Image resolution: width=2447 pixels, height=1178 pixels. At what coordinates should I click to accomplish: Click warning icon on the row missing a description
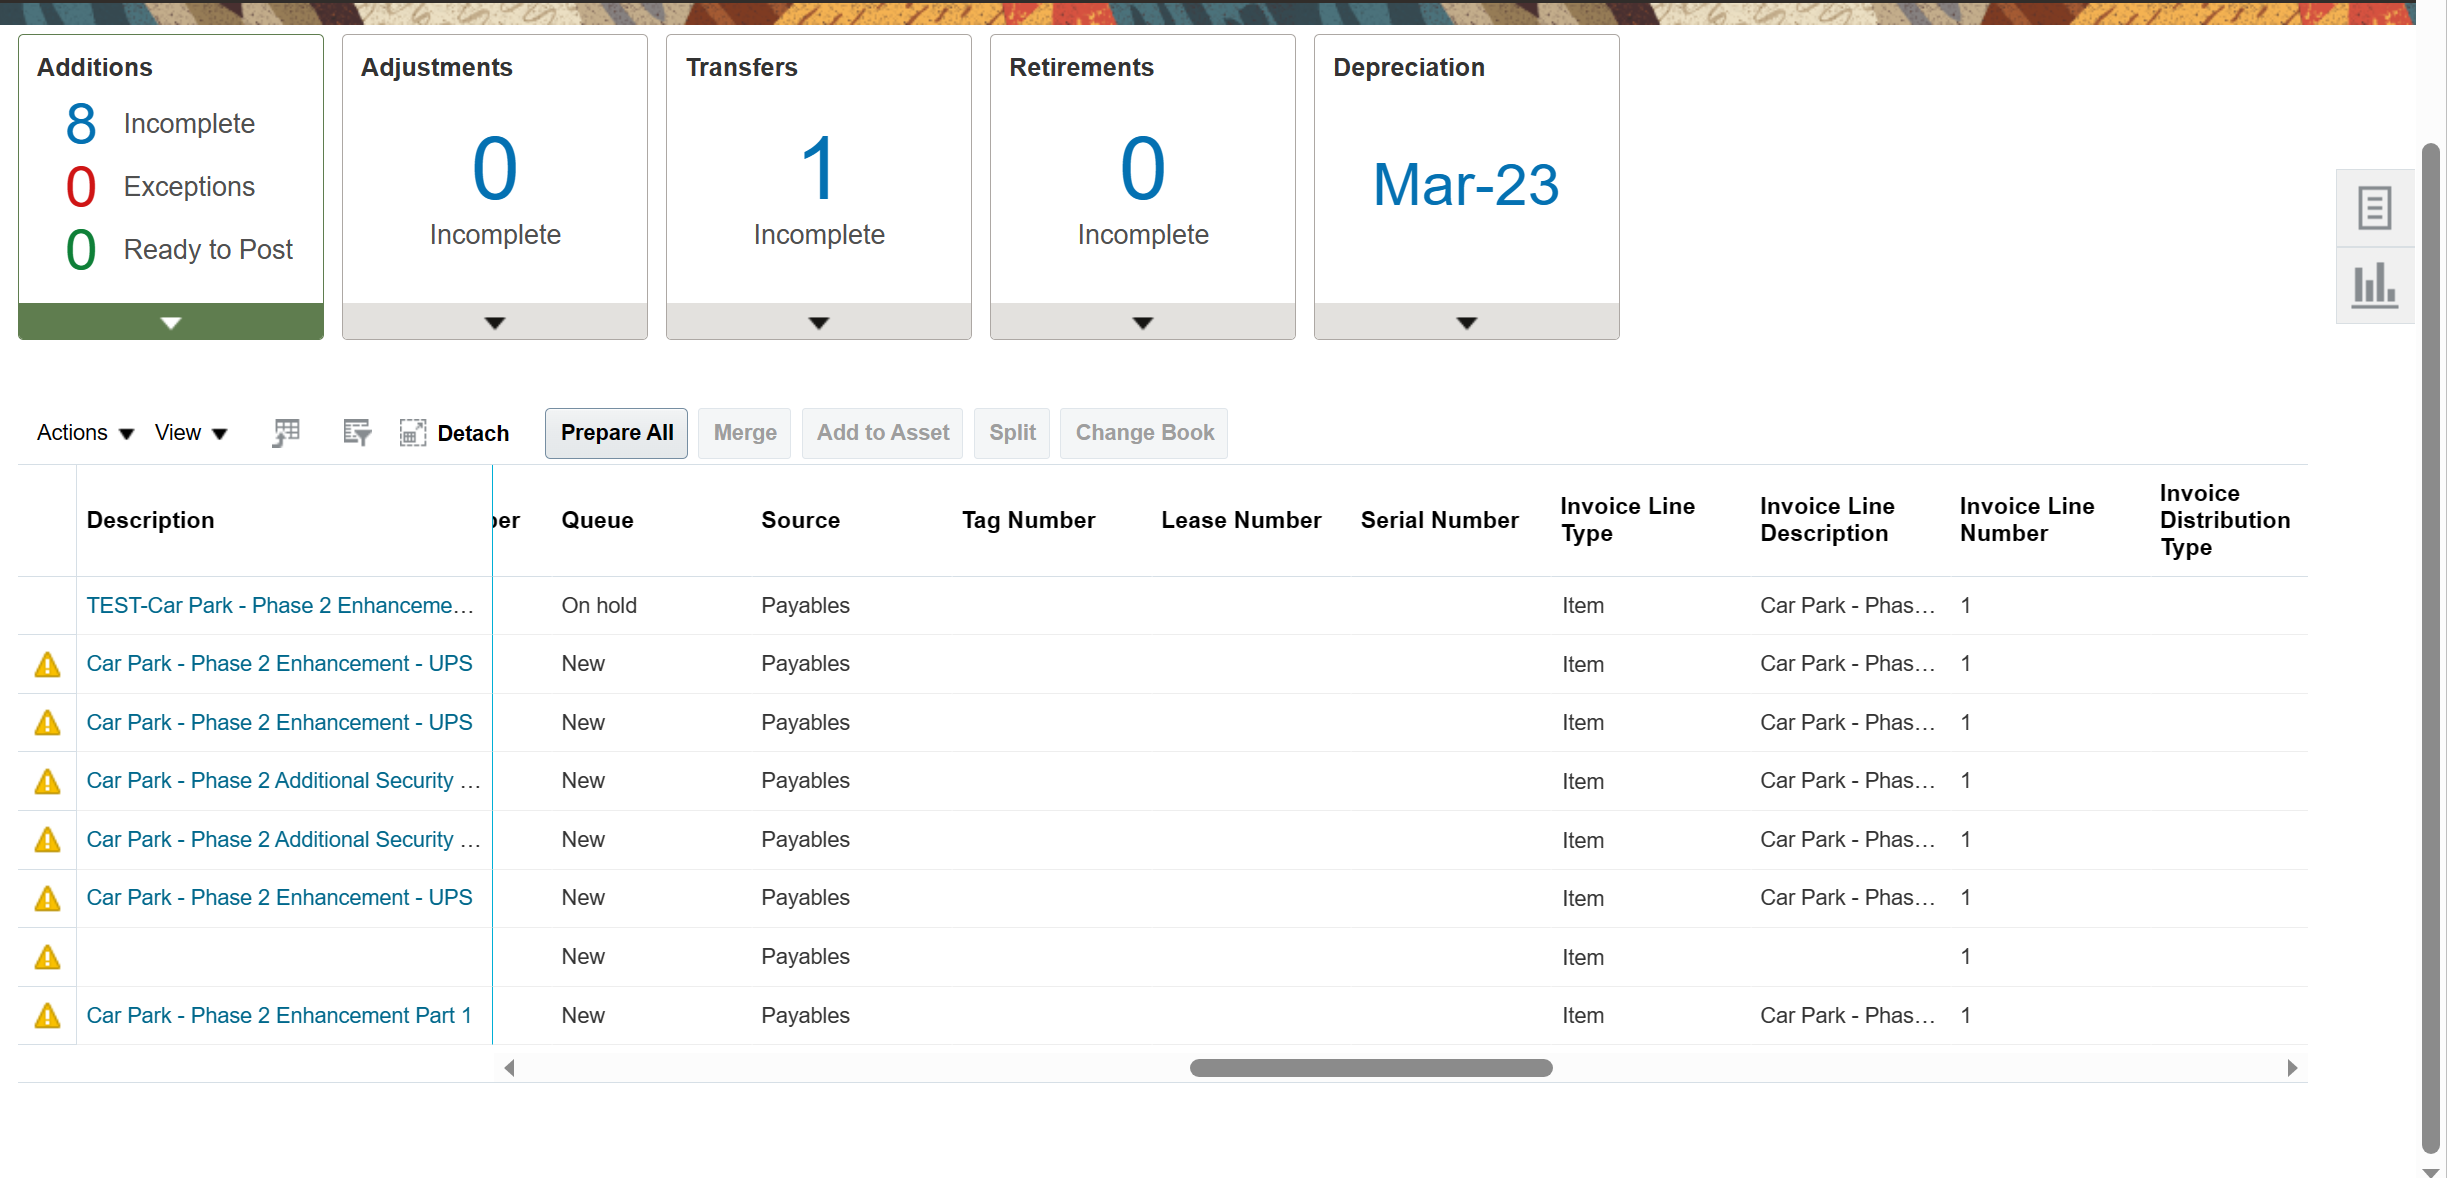tap(46, 957)
